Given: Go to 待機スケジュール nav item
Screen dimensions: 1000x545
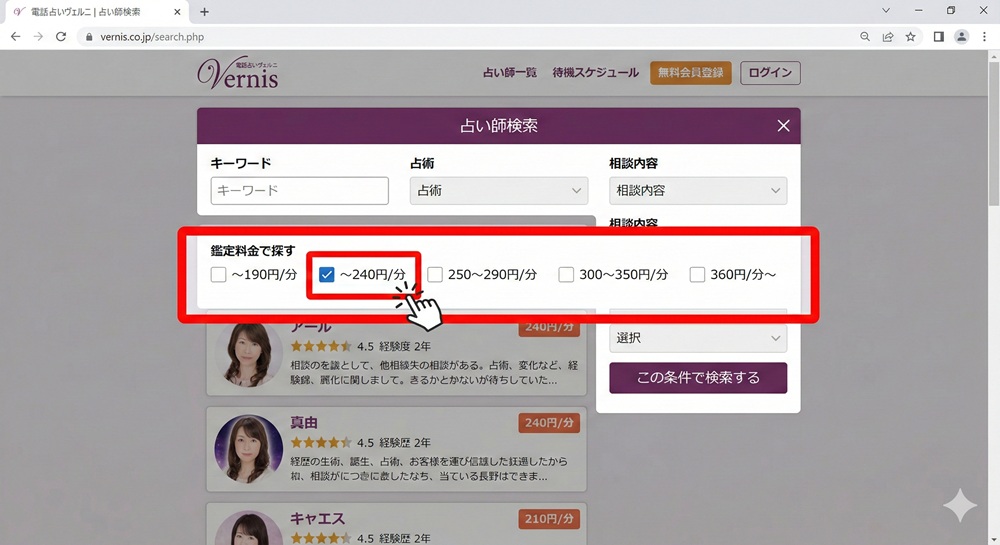Looking at the screenshot, I should [x=595, y=73].
